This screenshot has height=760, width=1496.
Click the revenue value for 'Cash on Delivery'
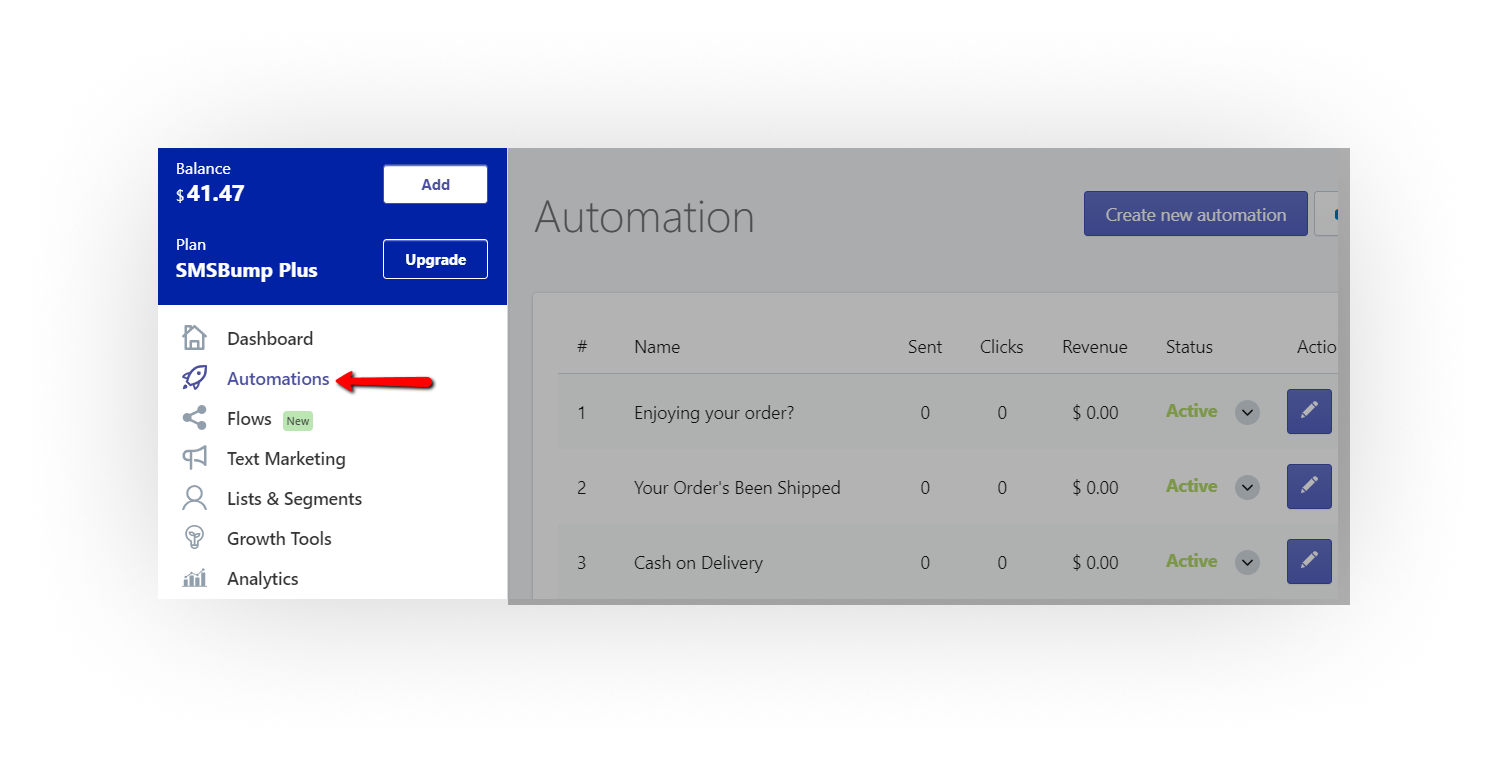(x=1095, y=562)
